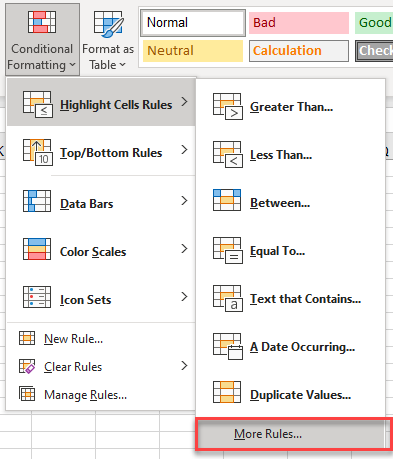Screen dimensions: 393x459
Task: Click the Greater Than rule icon
Action: 228,106
